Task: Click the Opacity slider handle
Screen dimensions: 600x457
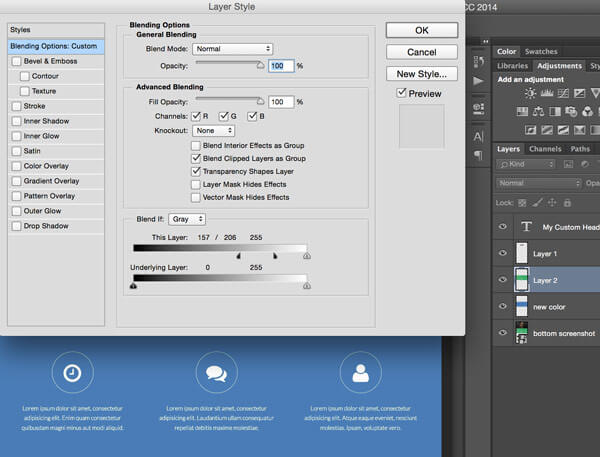Action: 260,65
